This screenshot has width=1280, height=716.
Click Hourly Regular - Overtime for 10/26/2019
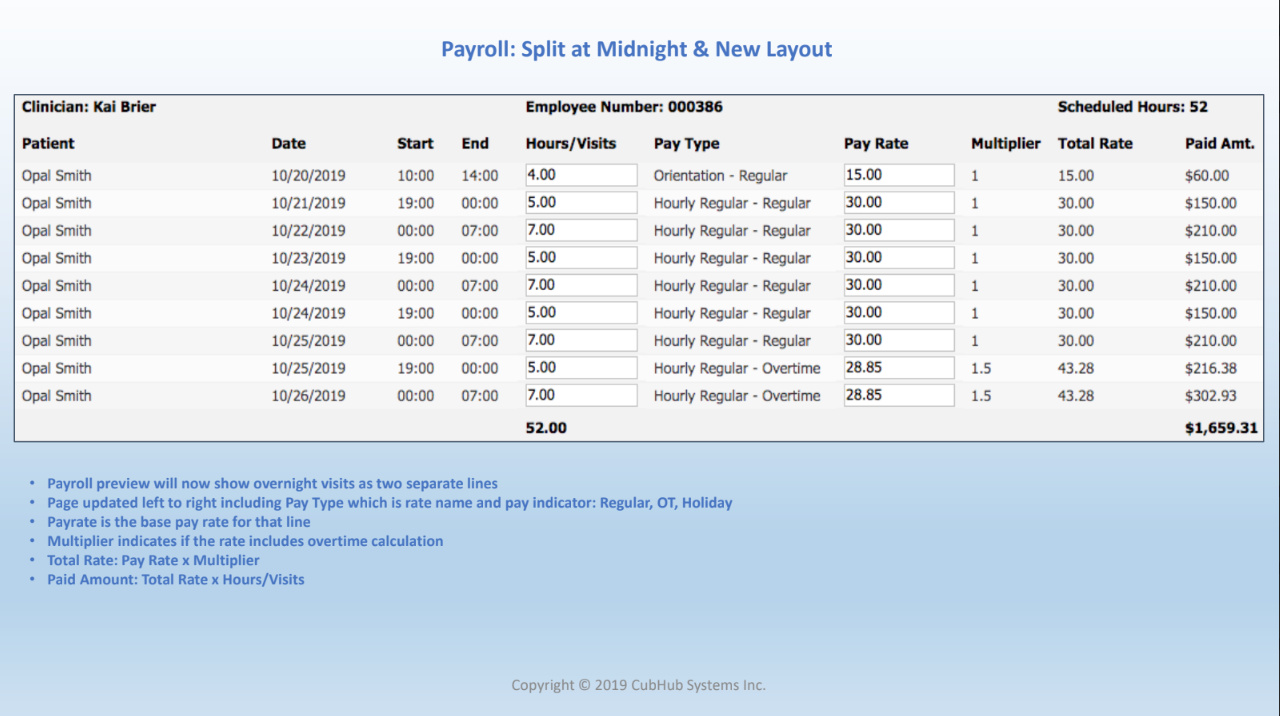[x=737, y=395]
